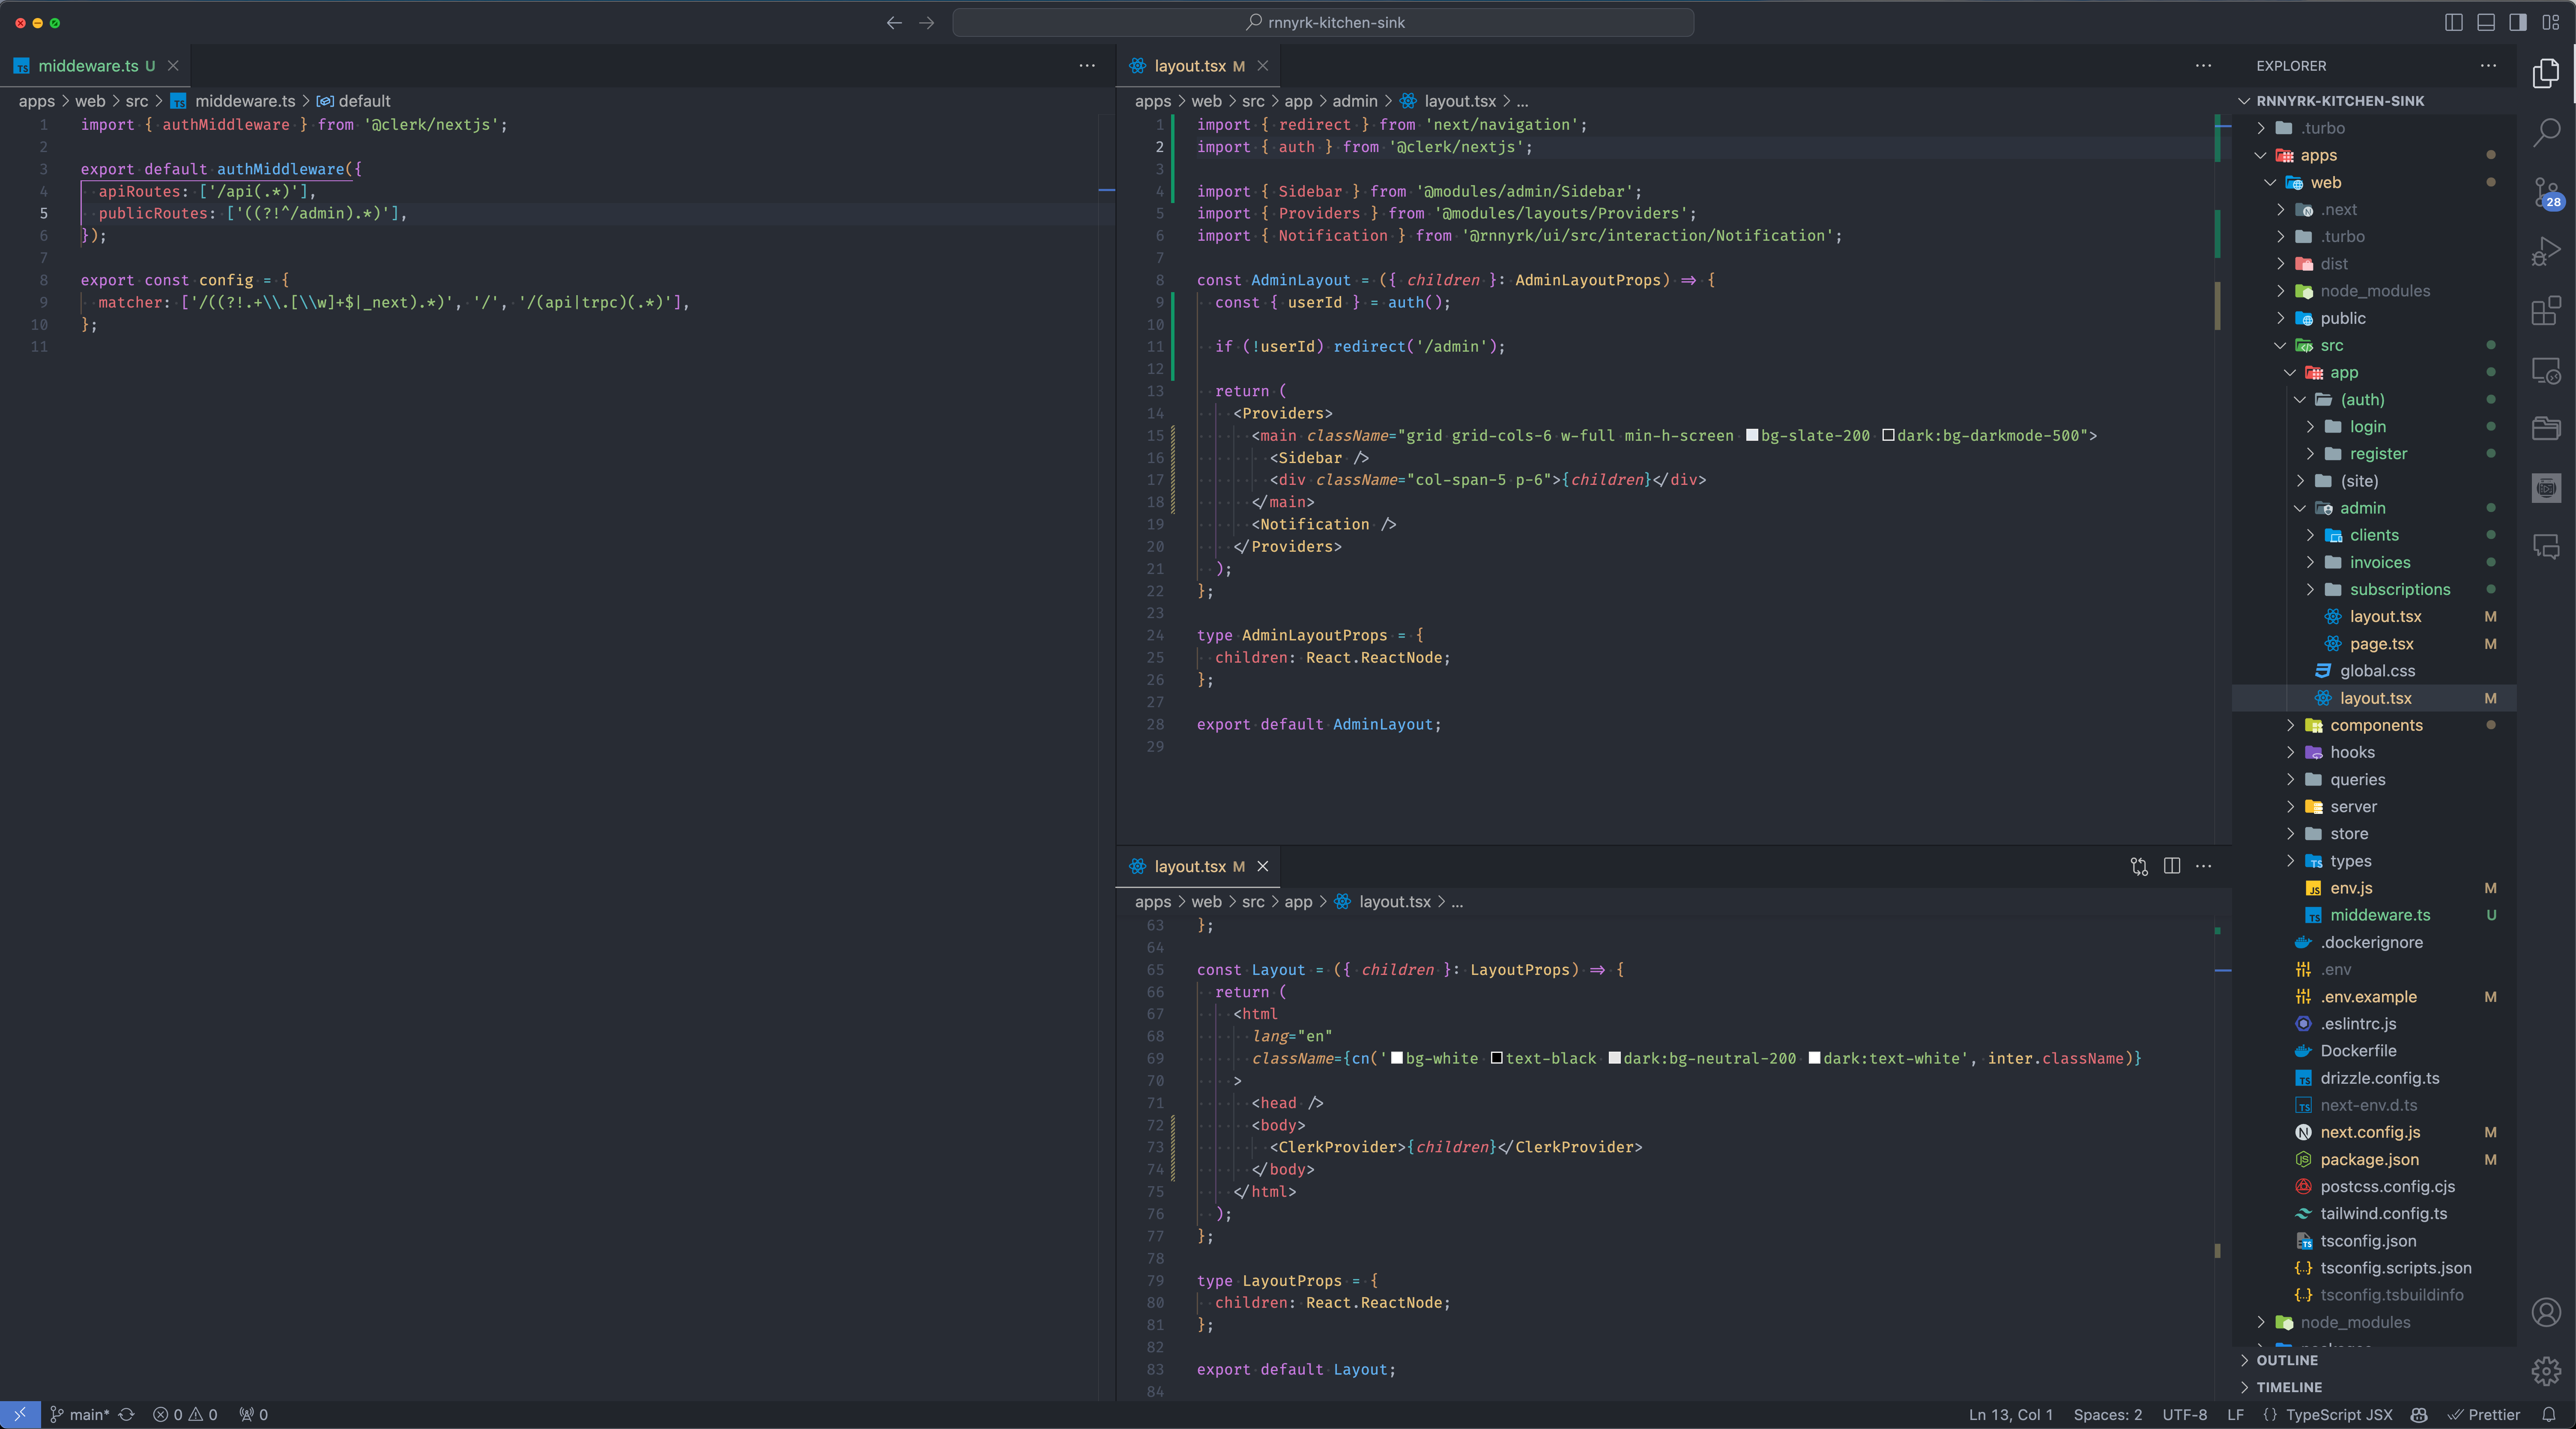Screen dimensions: 2576x1429
Task: Switch branch via main* in status bar
Action: click(80, 1414)
